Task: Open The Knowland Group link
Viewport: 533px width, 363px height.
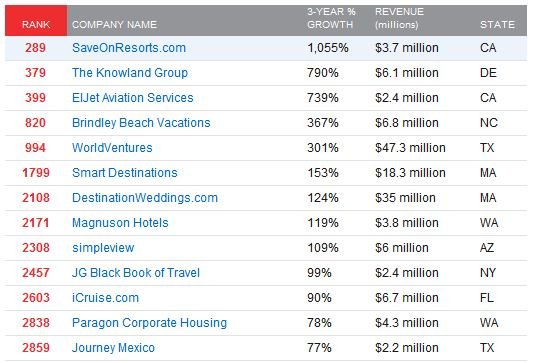Action: (130, 73)
